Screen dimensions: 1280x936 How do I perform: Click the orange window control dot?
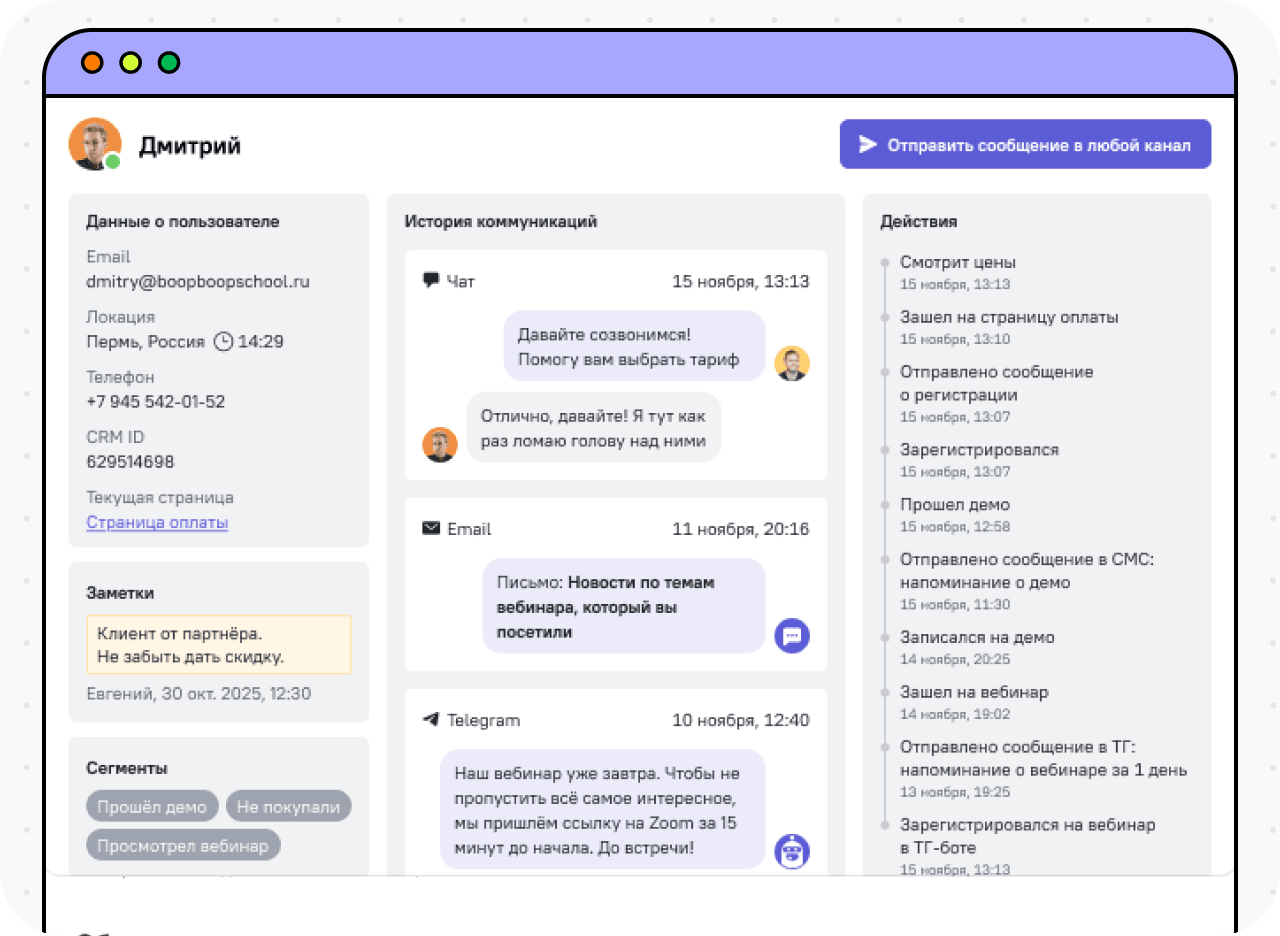tap(92, 62)
